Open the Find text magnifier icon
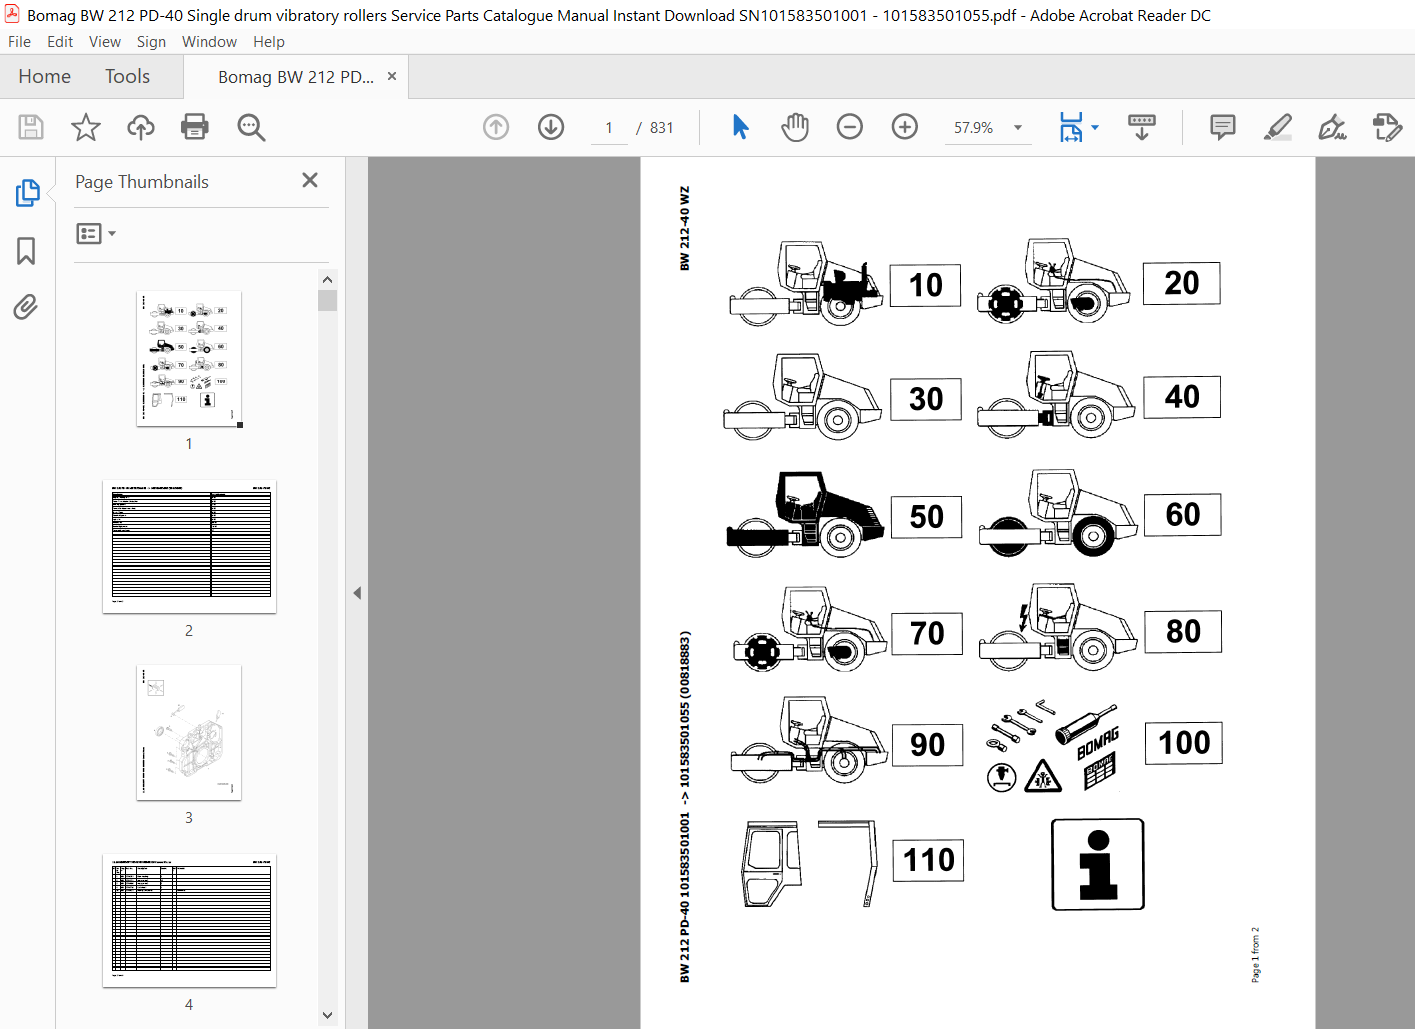Screen dimensions: 1415x1029 (x=251, y=127)
